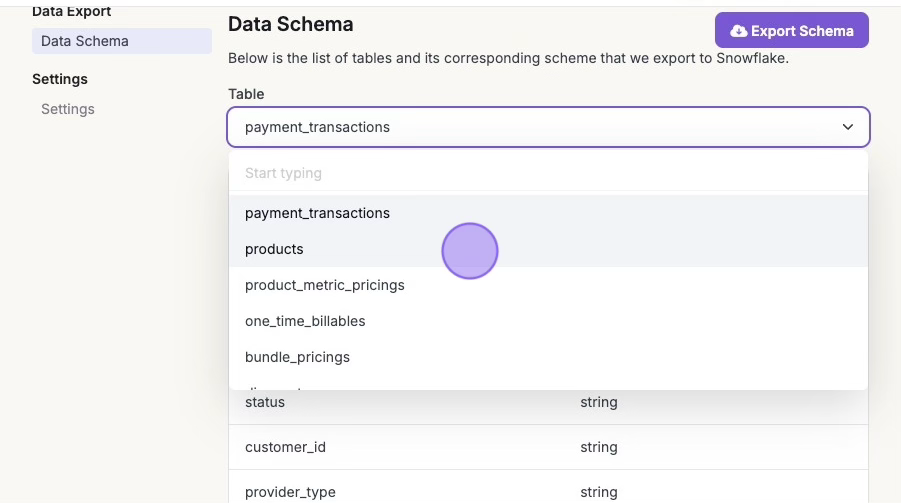Viewport: 901px width, 503px height.
Task: Open Data Schema in the sidebar
Action: pos(85,41)
